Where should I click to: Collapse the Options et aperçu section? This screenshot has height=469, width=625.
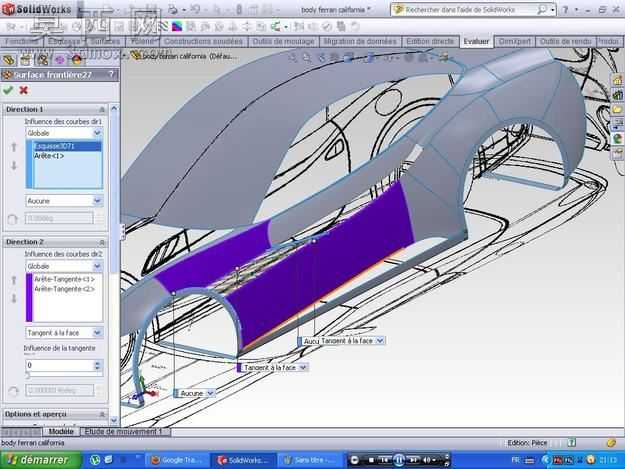102,414
